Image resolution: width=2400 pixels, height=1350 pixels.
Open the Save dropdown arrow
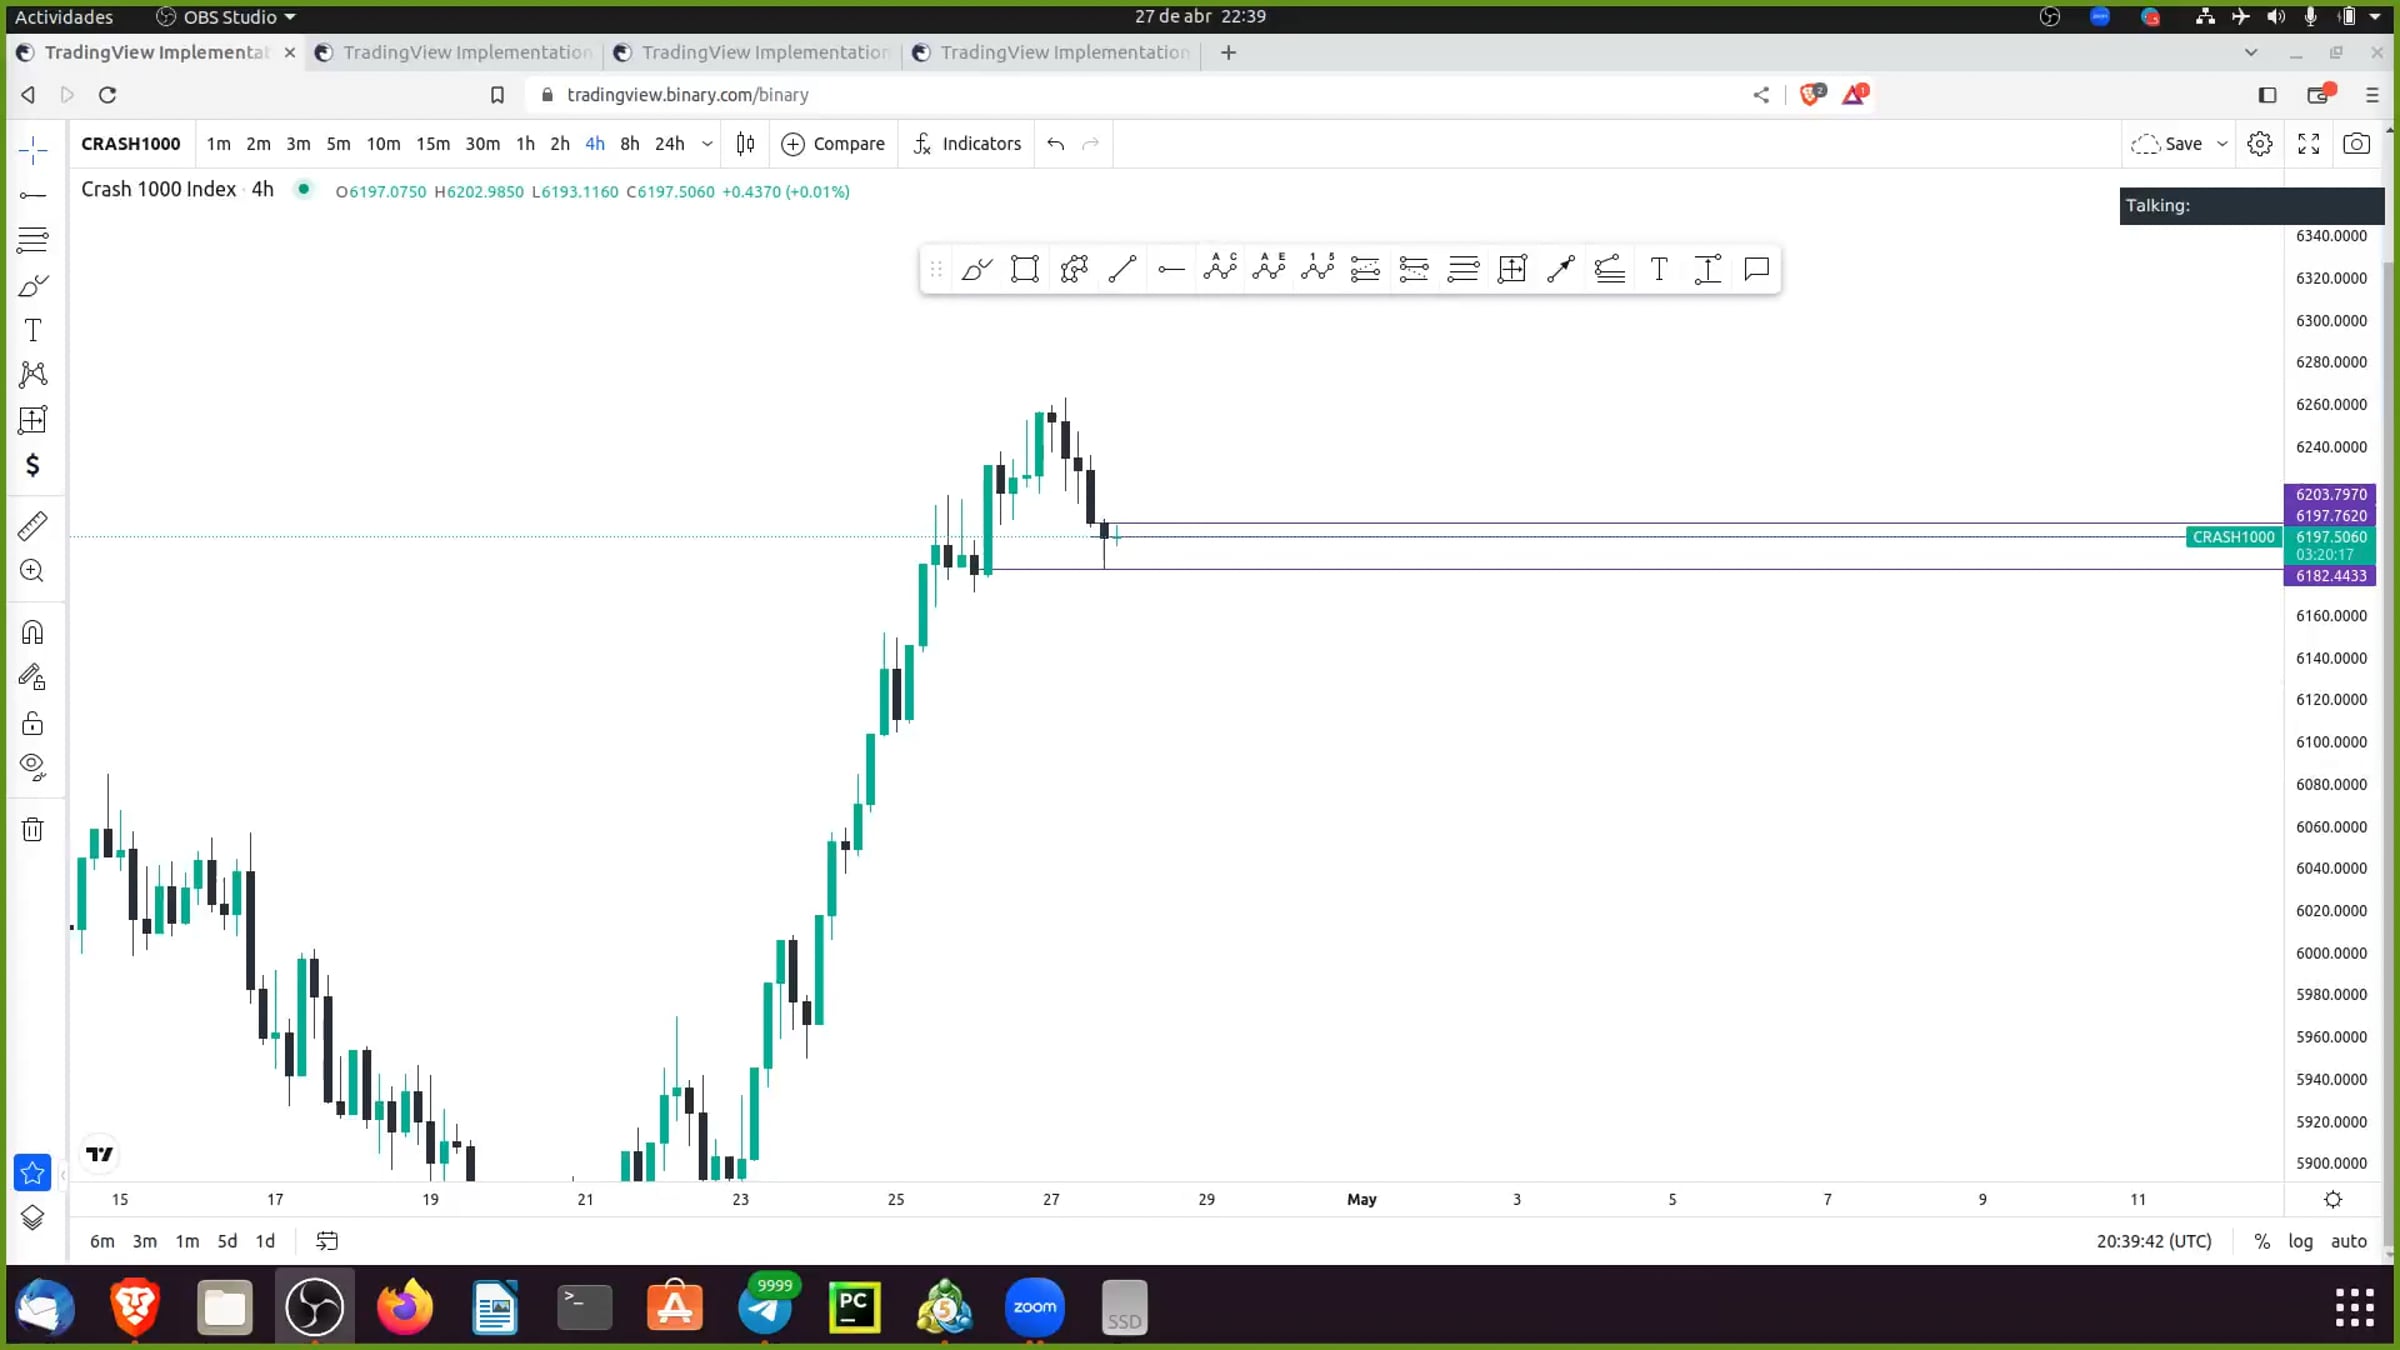tap(2222, 144)
